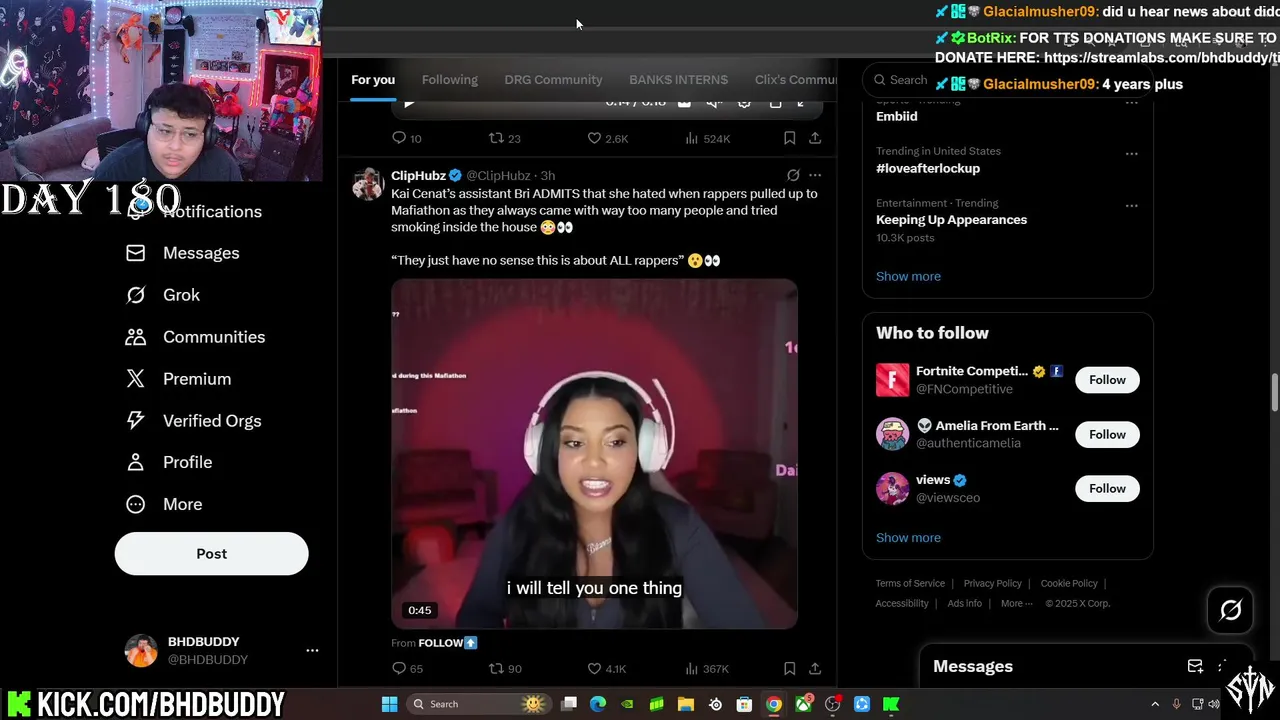
Task: Open the Kick app in the taskbar
Action: 891,704
